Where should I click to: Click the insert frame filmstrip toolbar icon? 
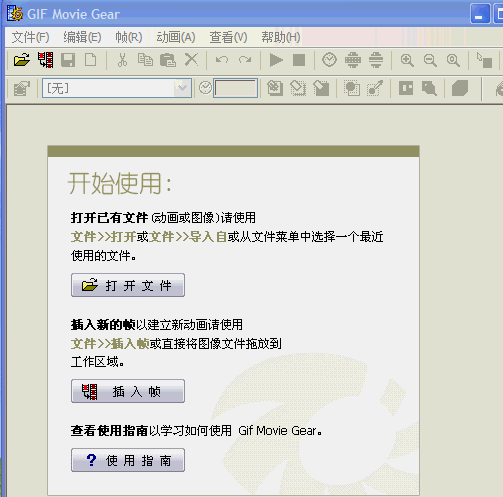coord(45,60)
